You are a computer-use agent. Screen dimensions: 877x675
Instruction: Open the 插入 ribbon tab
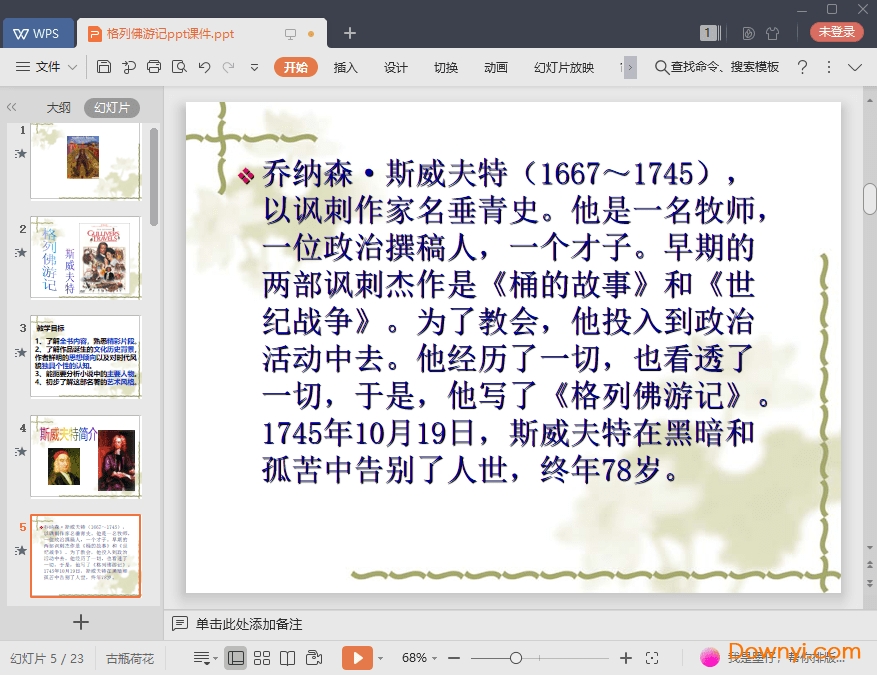click(x=345, y=67)
